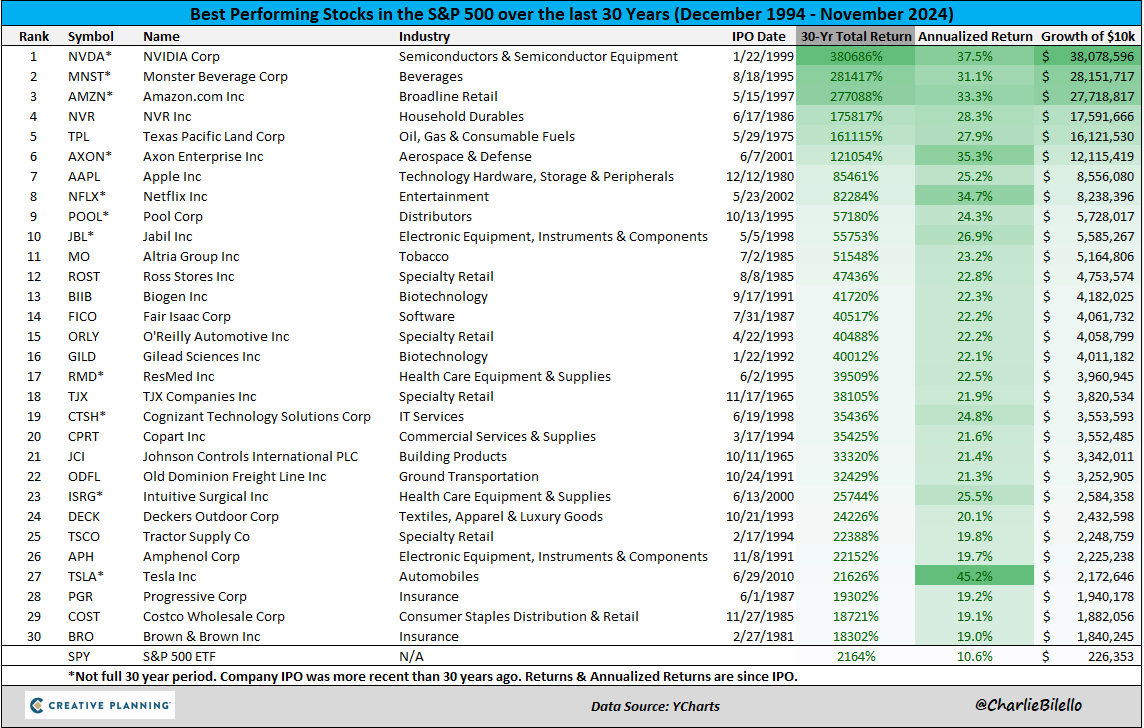Image resolution: width=1144 pixels, height=728 pixels.
Task: Click the TJX Companies Inc name
Action: (199, 397)
